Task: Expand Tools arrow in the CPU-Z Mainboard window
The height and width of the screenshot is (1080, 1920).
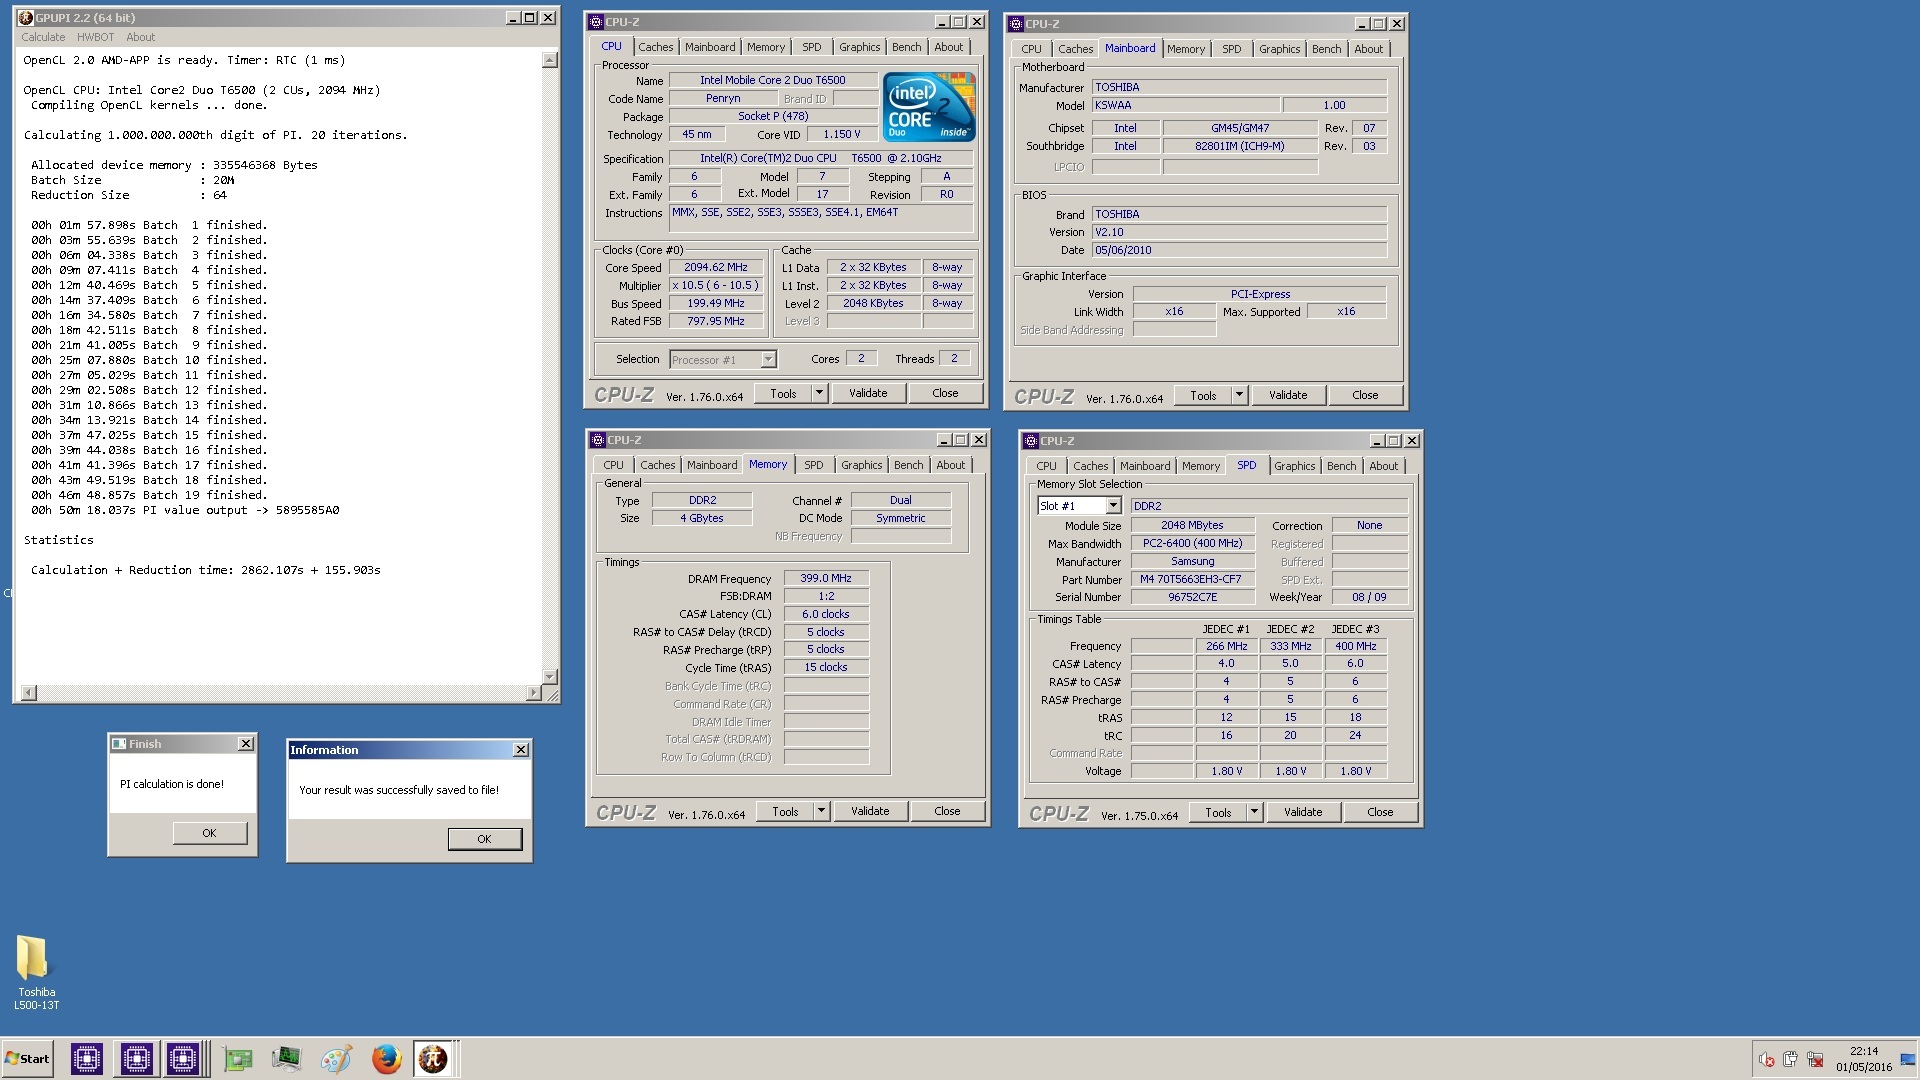Action: tap(1239, 395)
